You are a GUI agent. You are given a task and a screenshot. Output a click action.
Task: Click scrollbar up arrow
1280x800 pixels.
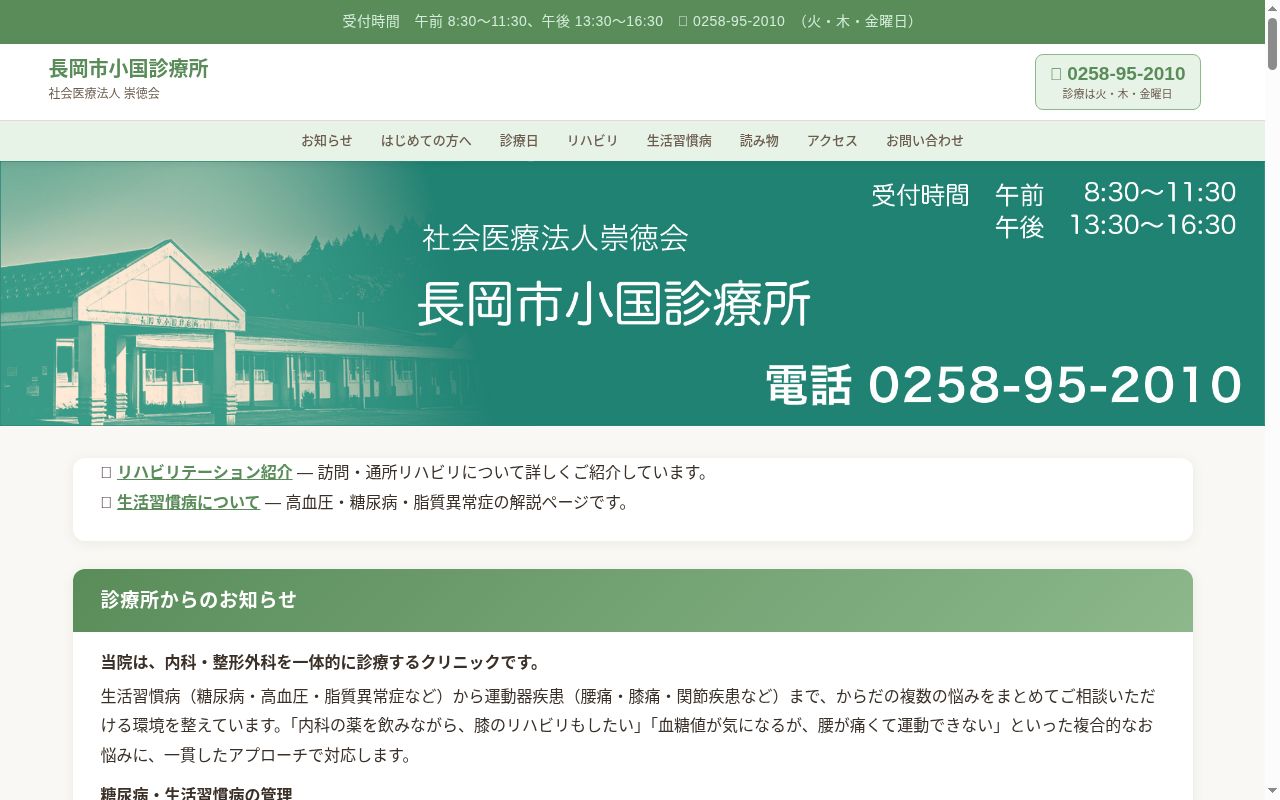tap(1272, 8)
